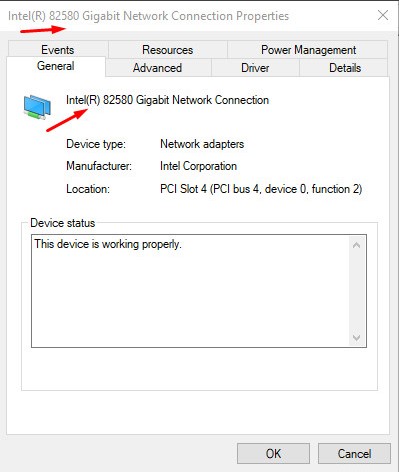
Task: Switch to the Events tab
Action: [x=58, y=50]
